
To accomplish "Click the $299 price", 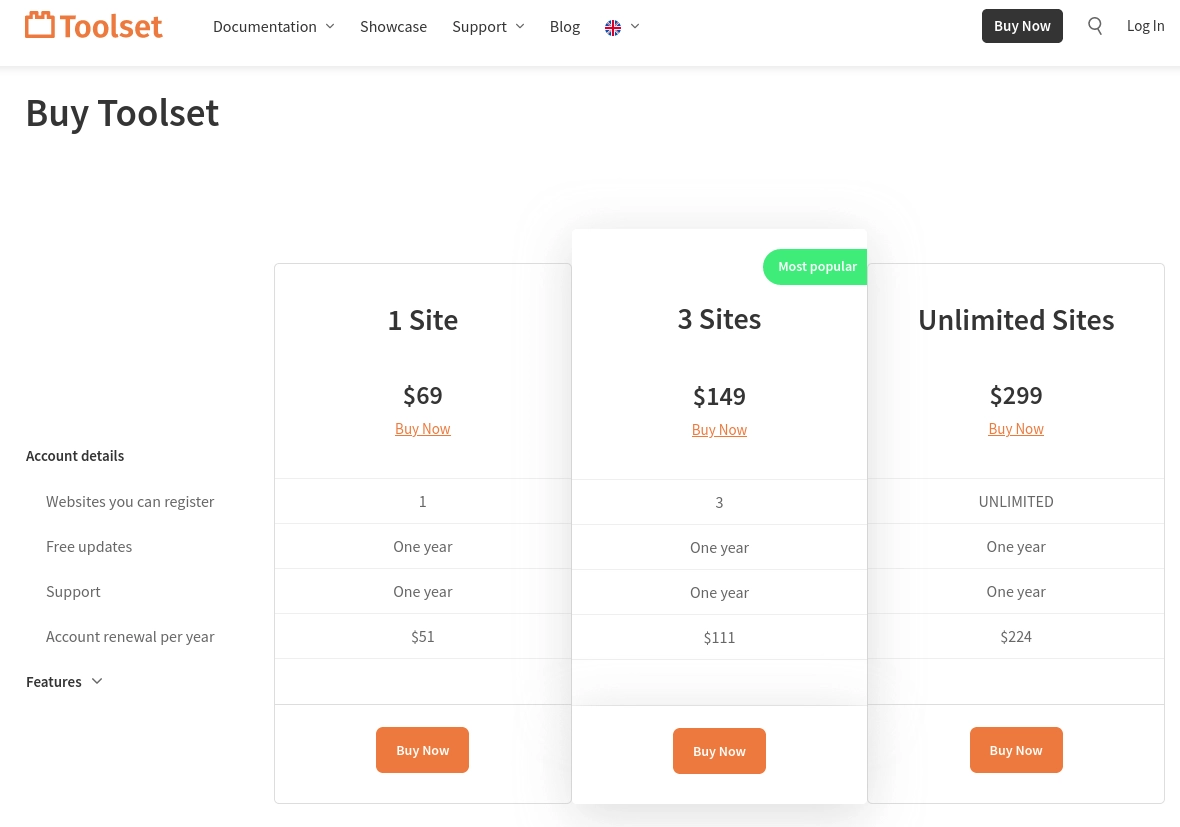I will (1016, 395).
